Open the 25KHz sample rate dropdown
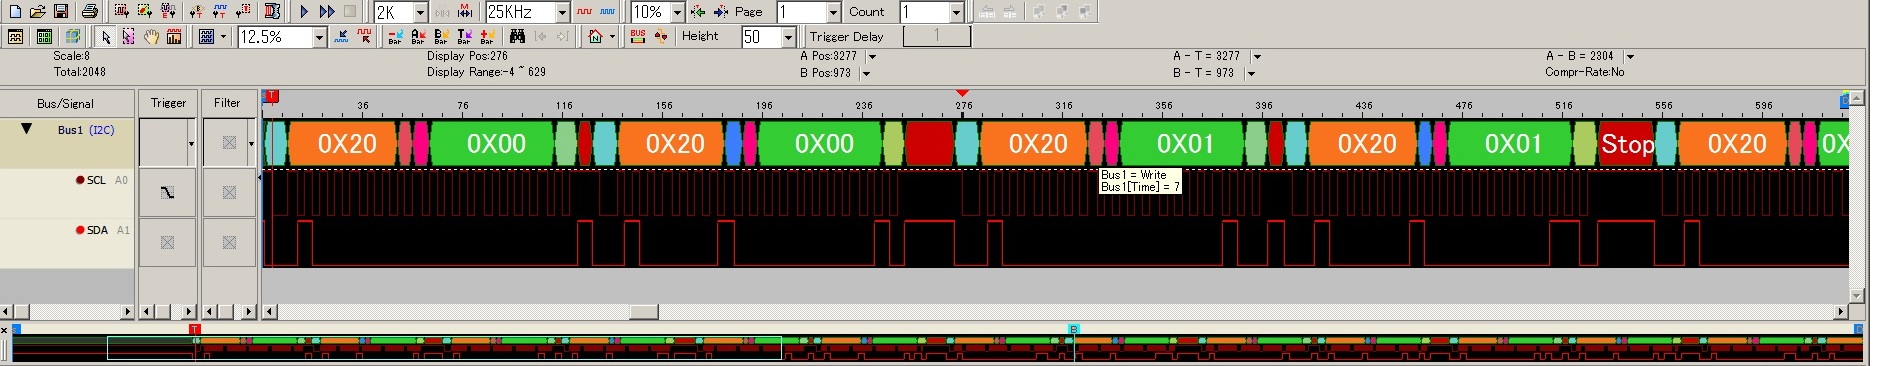Viewport: 1877px width, 366px height. point(562,12)
